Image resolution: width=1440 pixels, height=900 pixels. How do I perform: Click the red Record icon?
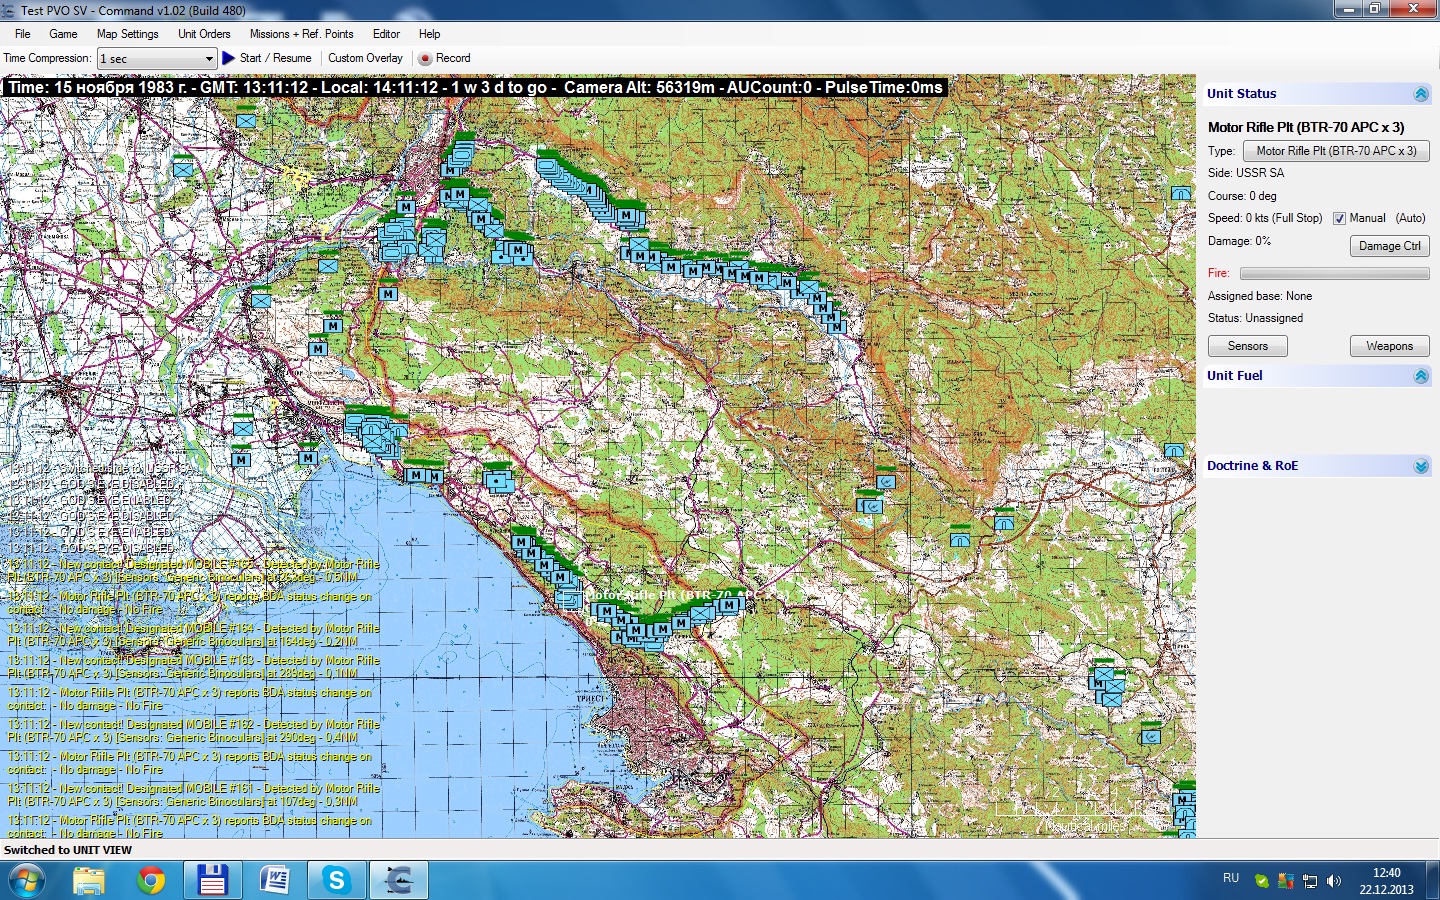[425, 59]
